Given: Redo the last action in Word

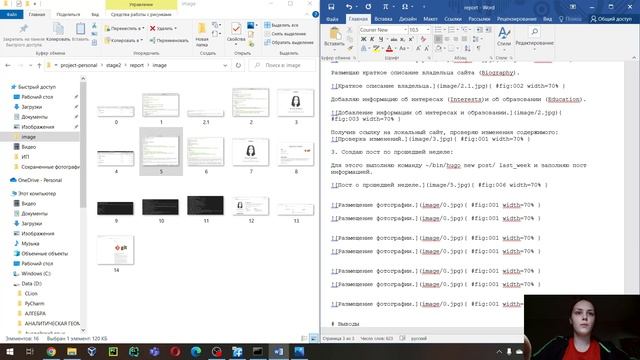Looking at the screenshot, I should (x=368, y=7).
